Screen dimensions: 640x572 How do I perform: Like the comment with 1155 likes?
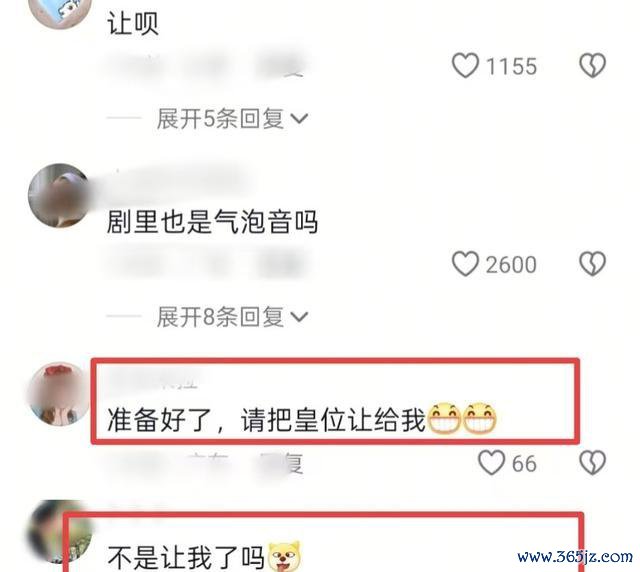(465, 65)
